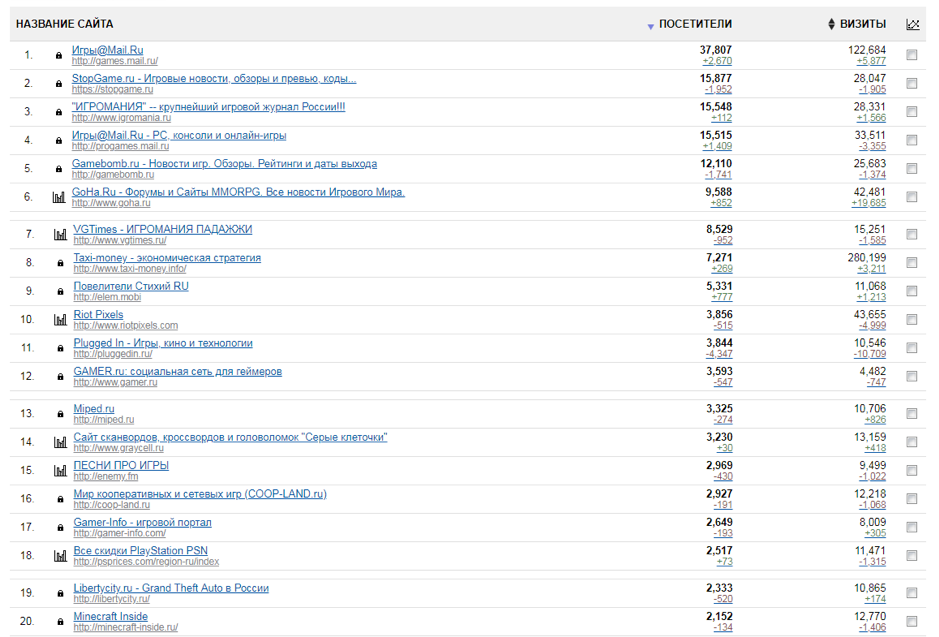939x637 pixels.
Task: Open stats chart icon for VGTimes
Action: click(60, 234)
